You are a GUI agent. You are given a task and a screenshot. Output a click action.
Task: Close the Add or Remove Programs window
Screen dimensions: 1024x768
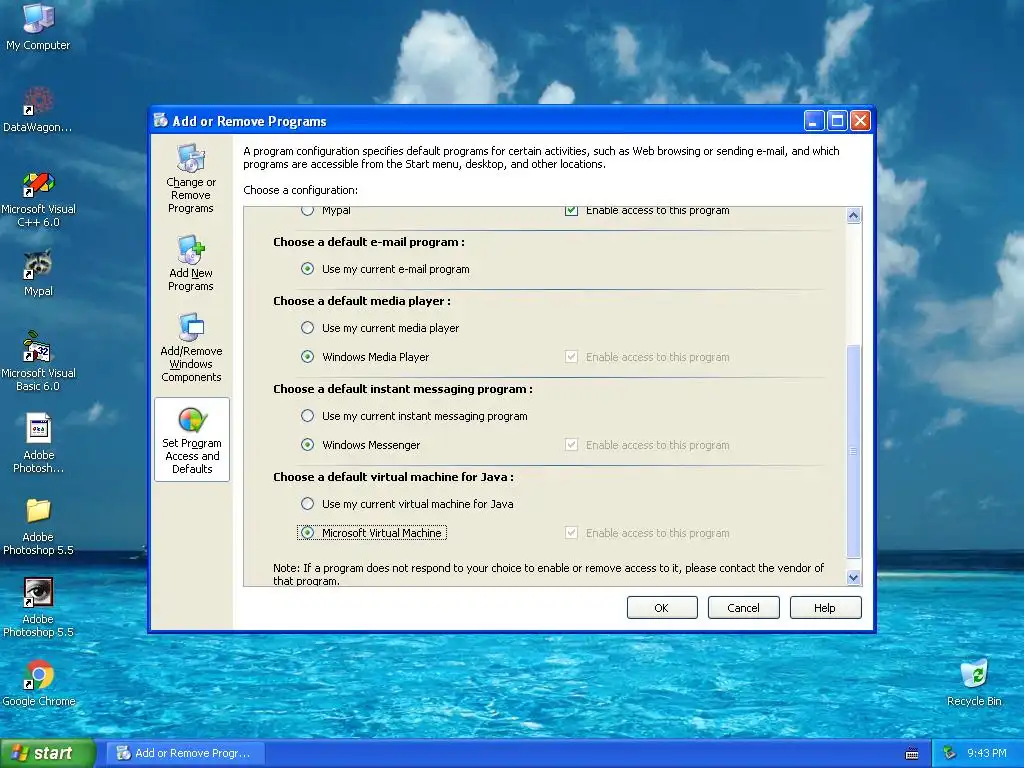[860, 121]
